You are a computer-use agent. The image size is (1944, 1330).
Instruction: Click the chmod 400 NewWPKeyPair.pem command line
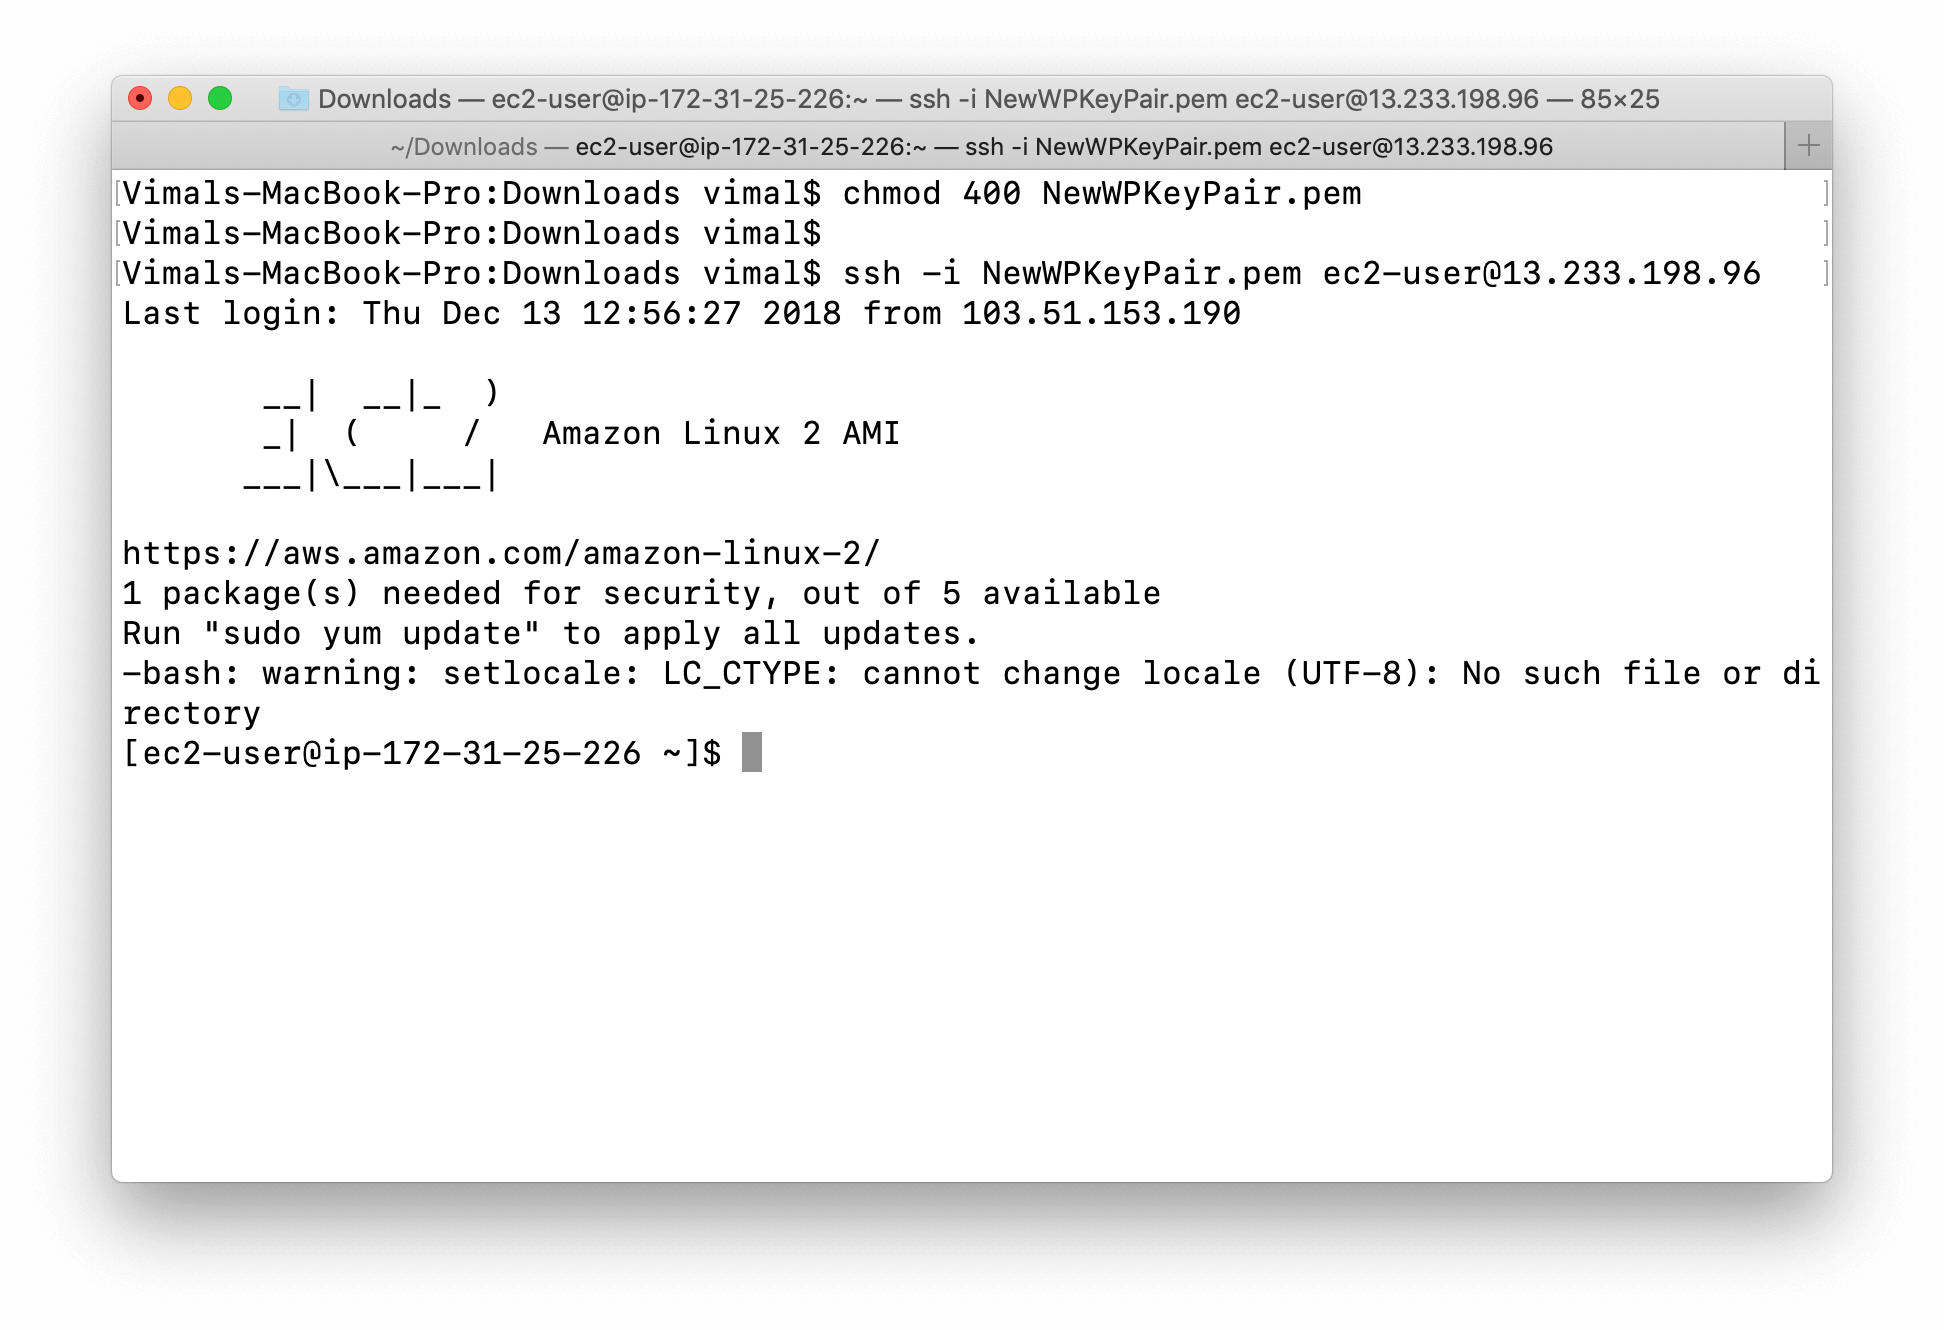tap(742, 193)
